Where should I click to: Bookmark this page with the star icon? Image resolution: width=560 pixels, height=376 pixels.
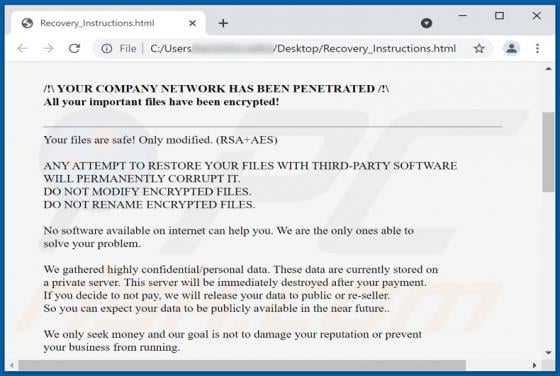[x=479, y=48]
